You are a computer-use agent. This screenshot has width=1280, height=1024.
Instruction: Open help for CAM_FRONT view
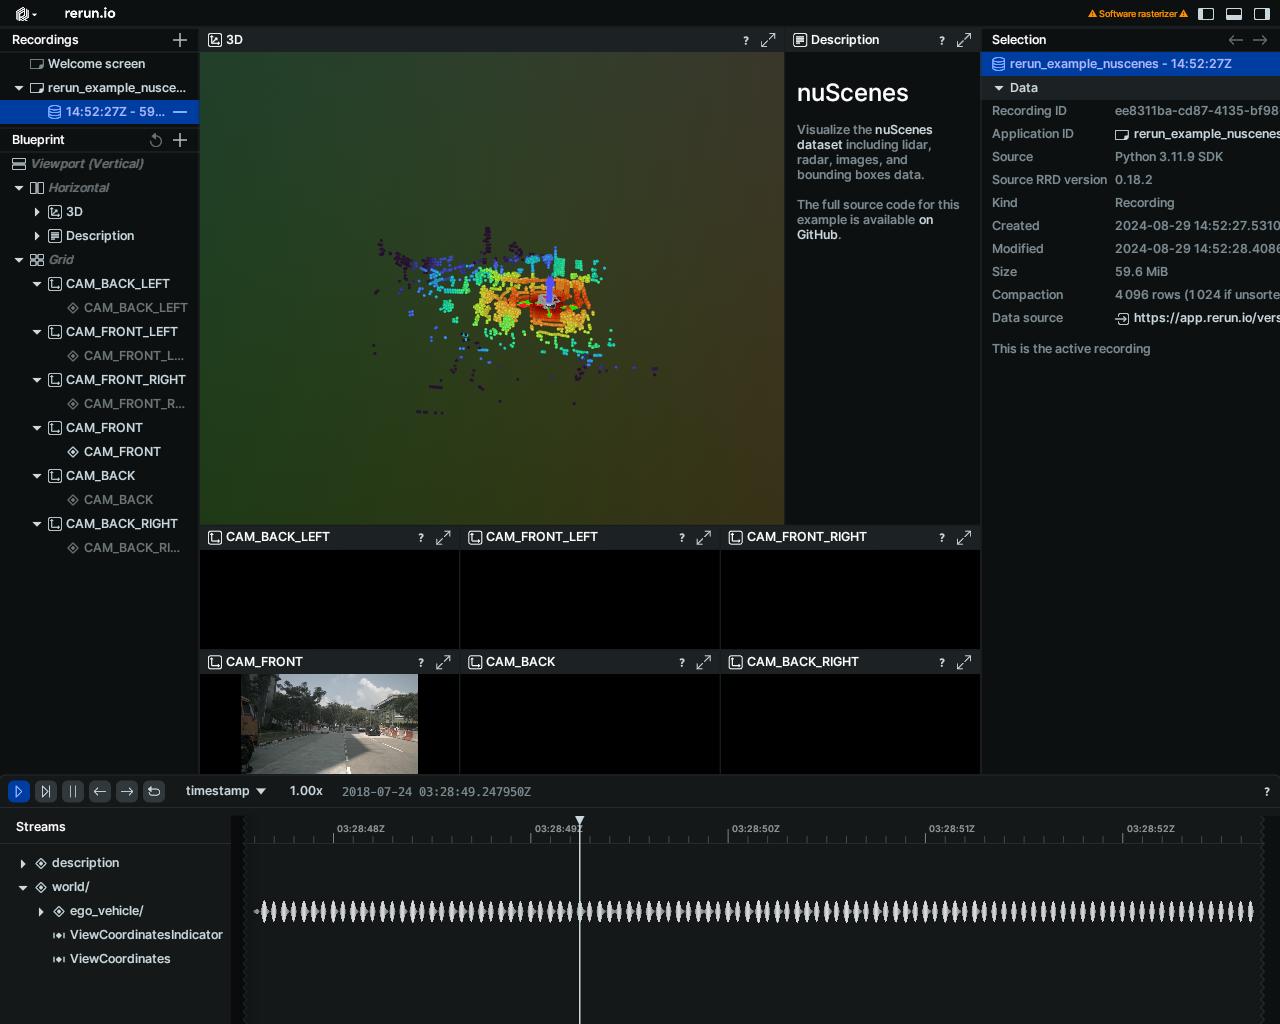(x=421, y=663)
